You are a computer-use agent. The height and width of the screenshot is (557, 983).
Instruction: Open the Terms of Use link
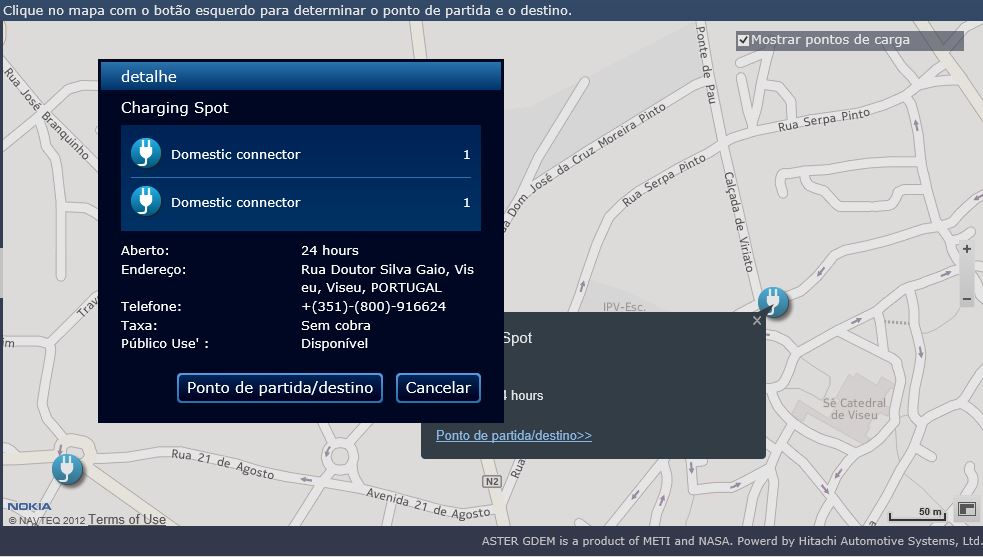click(127, 519)
